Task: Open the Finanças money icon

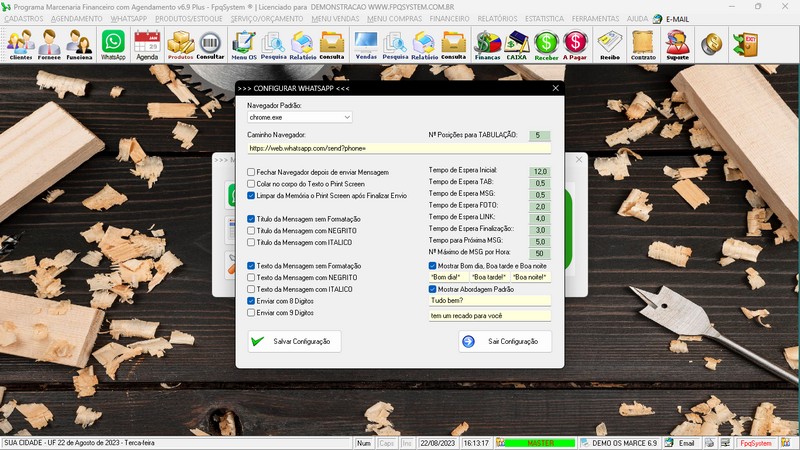Action: pos(487,45)
